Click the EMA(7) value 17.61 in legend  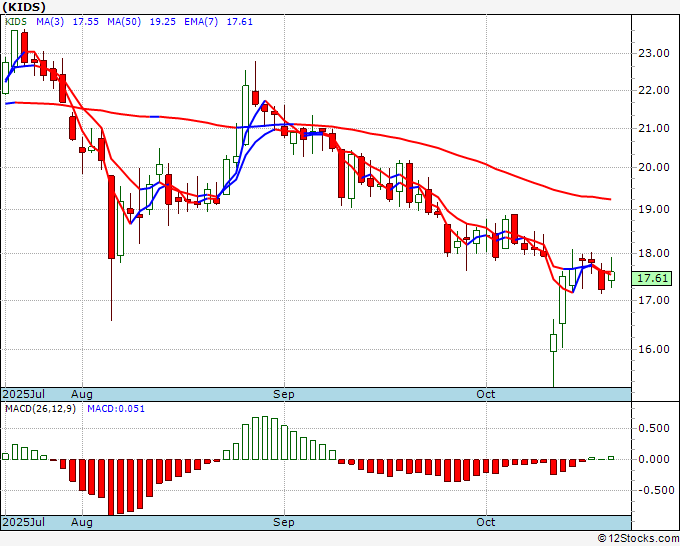click(x=239, y=22)
